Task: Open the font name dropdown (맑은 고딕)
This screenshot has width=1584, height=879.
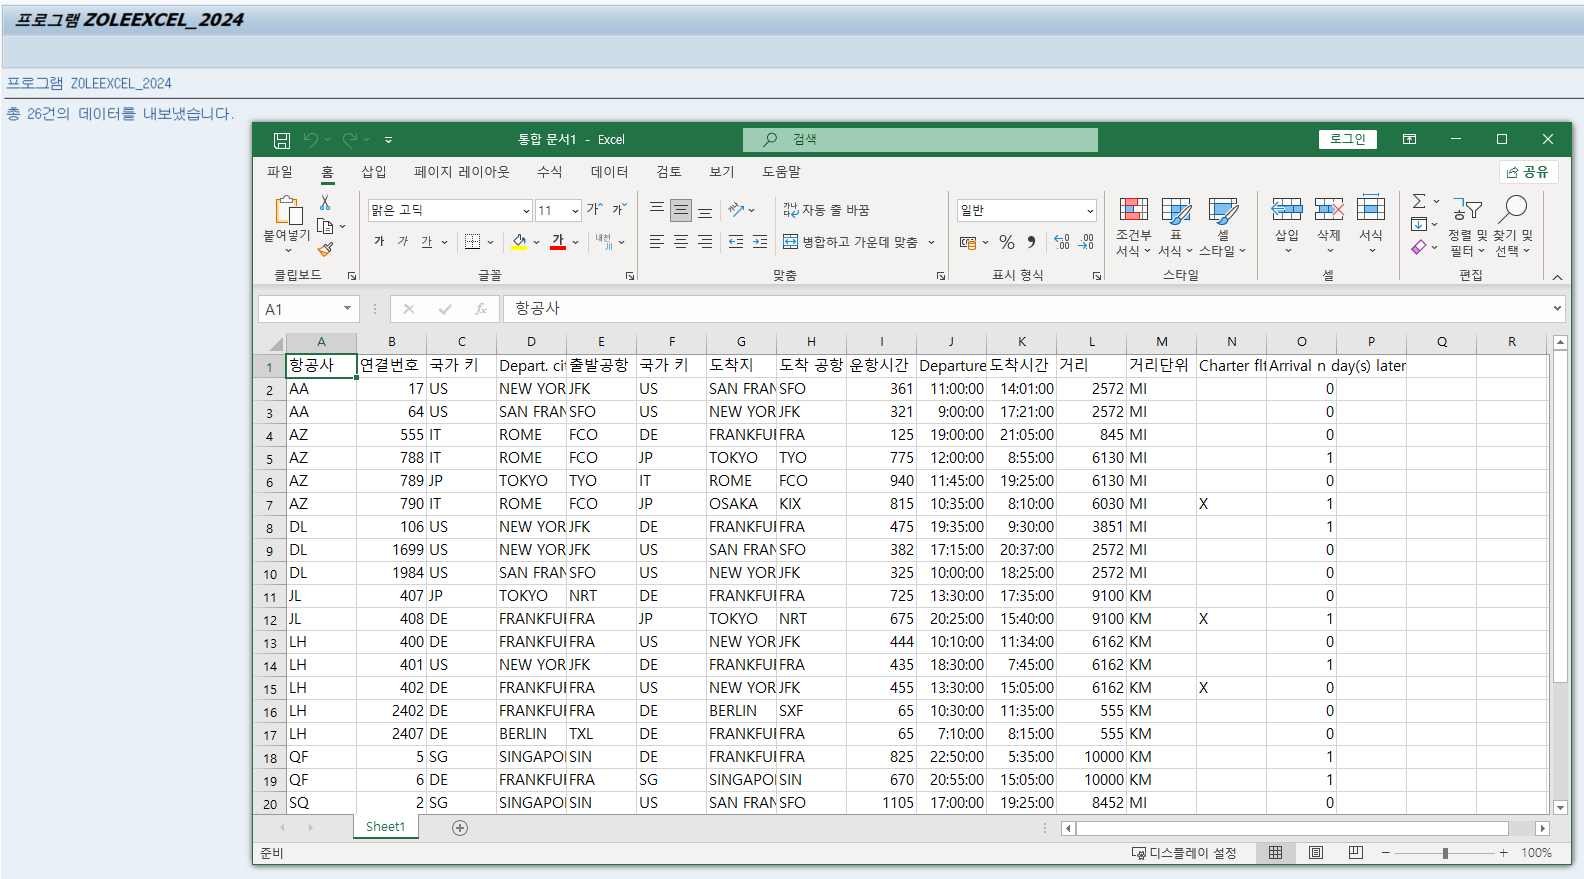Action: 526,211
